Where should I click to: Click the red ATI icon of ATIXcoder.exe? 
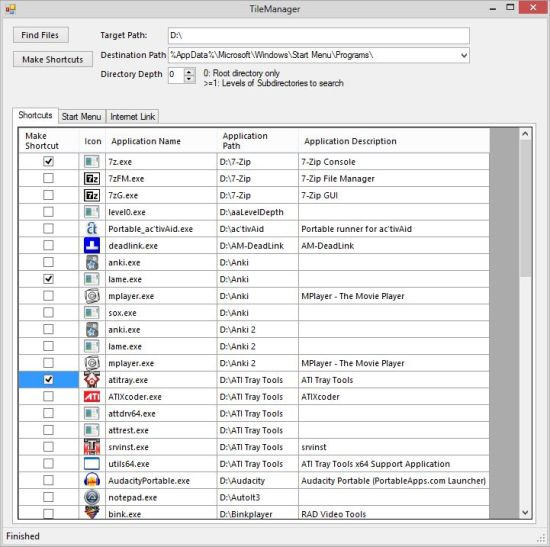point(92,397)
